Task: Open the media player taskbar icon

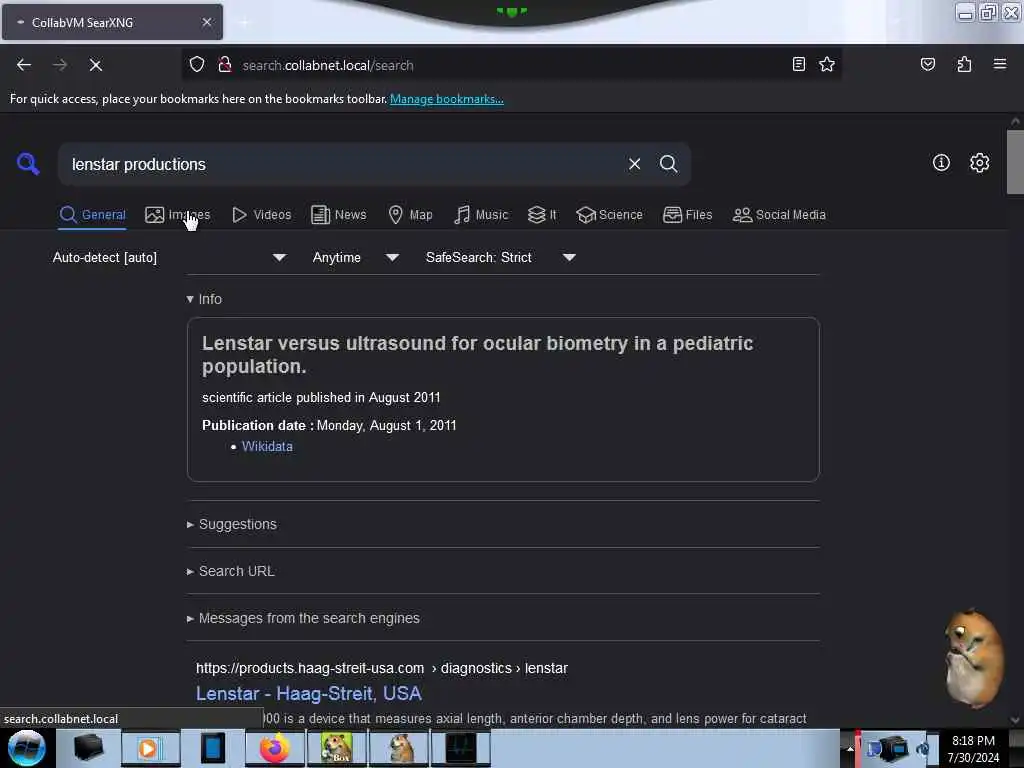Action: point(150,748)
